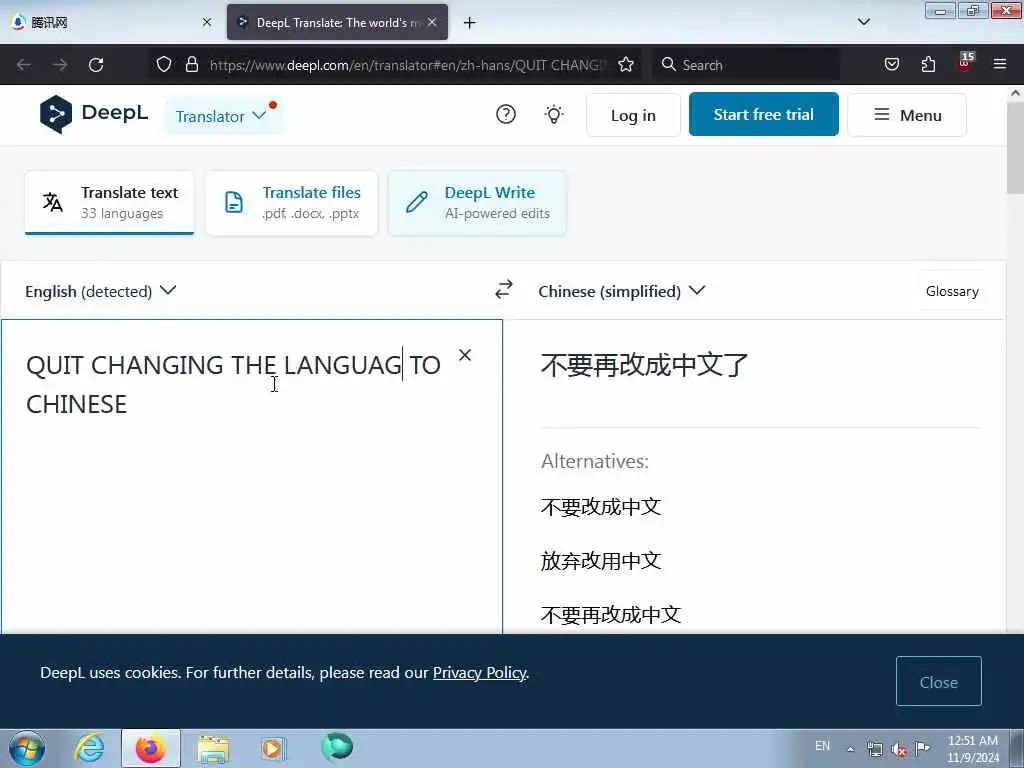Click the Firefox Search box
1024x768 pixels.
(x=746, y=65)
